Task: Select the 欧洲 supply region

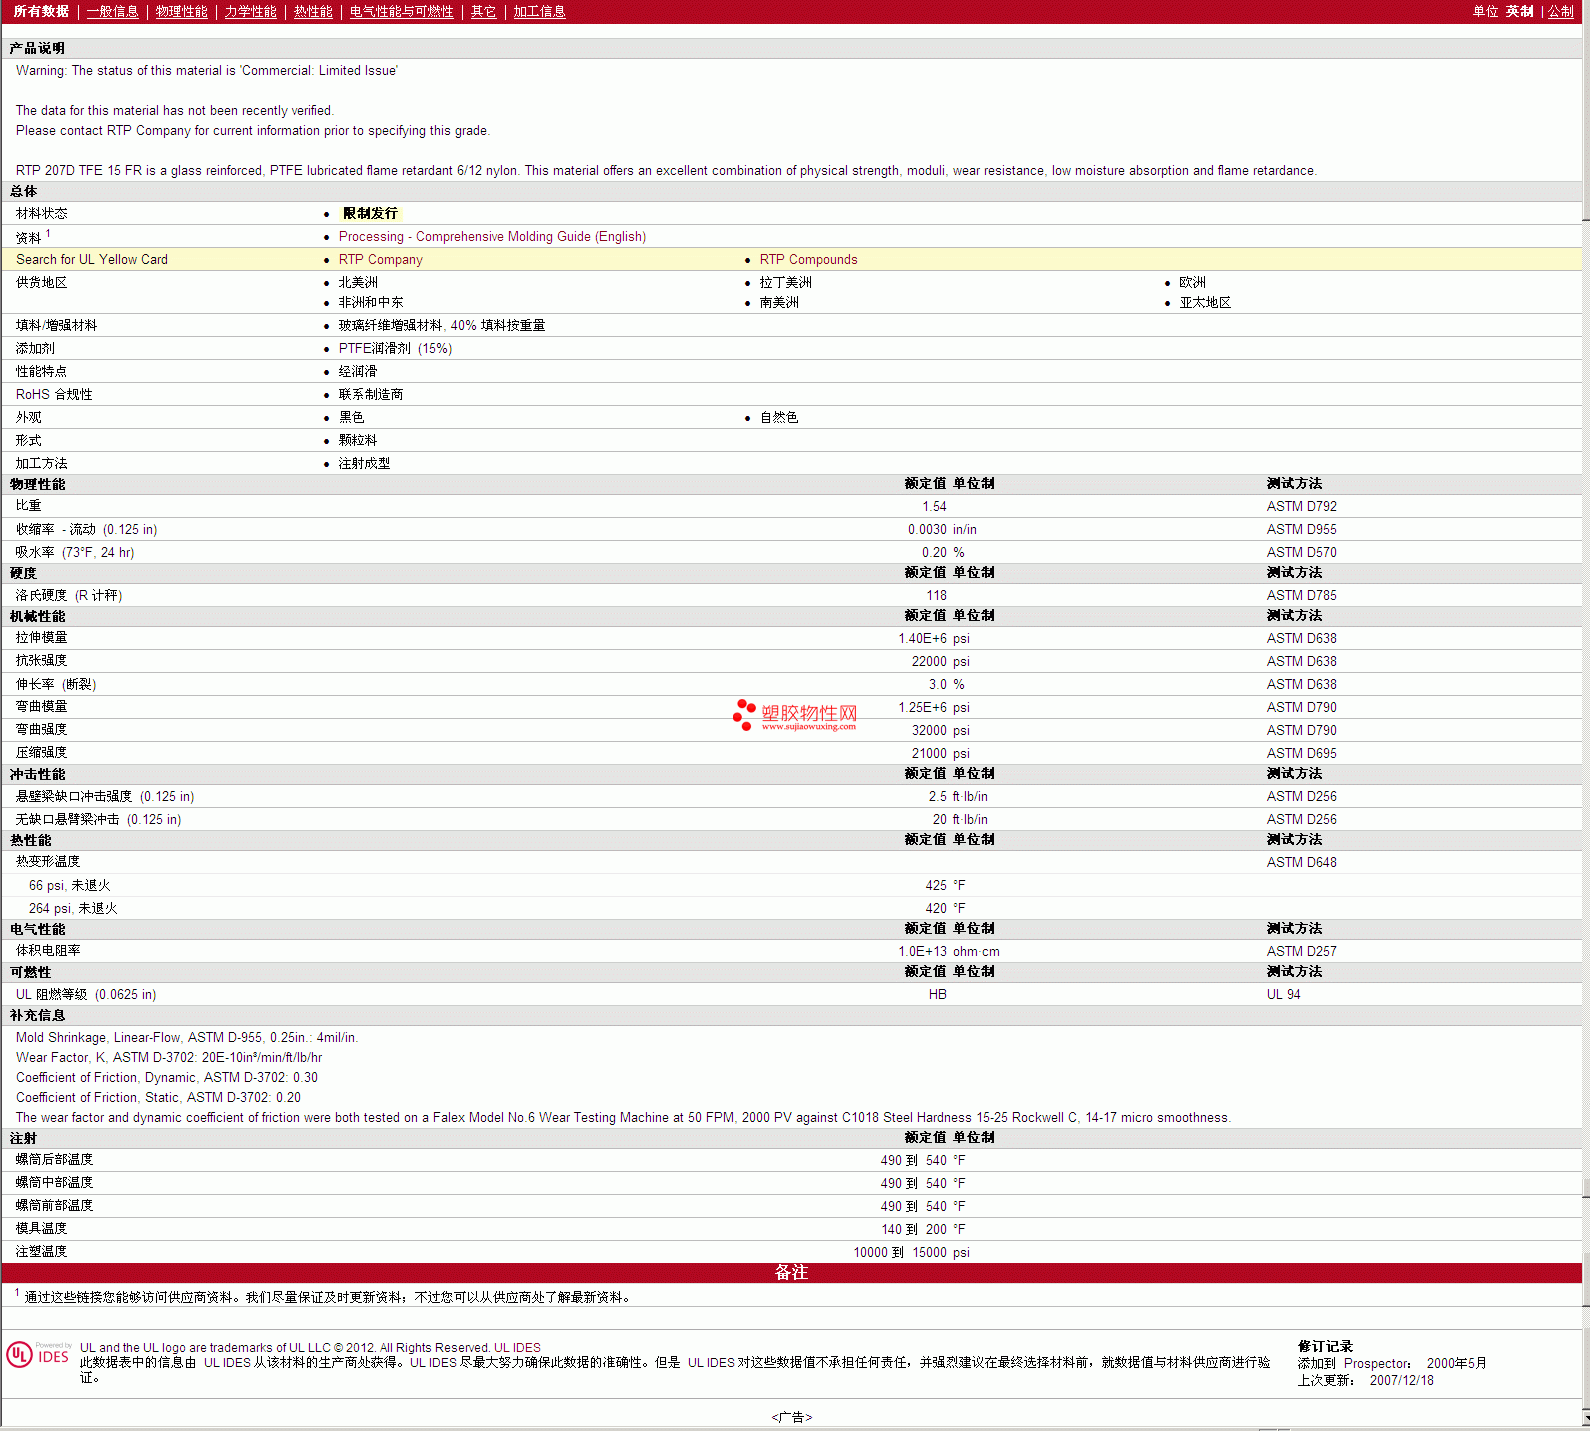Action: [x=1192, y=282]
